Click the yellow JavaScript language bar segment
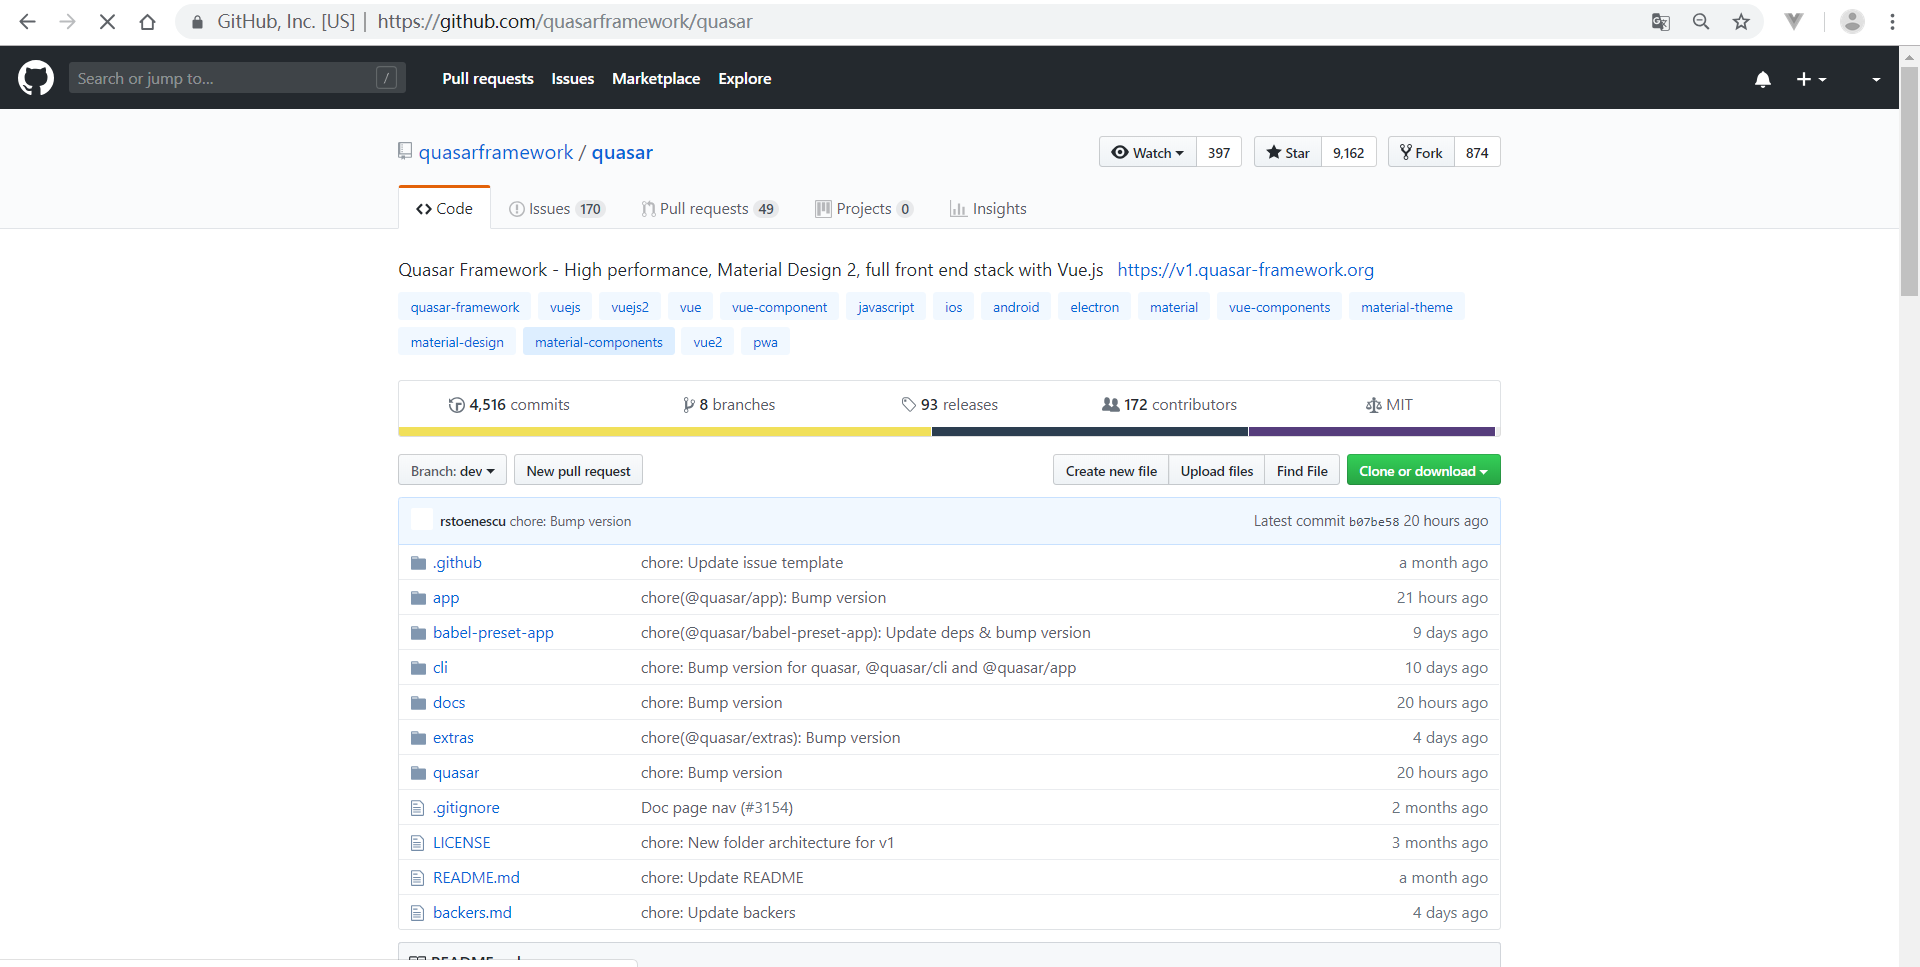This screenshot has height=967, width=1920. click(x=665, y=432)
